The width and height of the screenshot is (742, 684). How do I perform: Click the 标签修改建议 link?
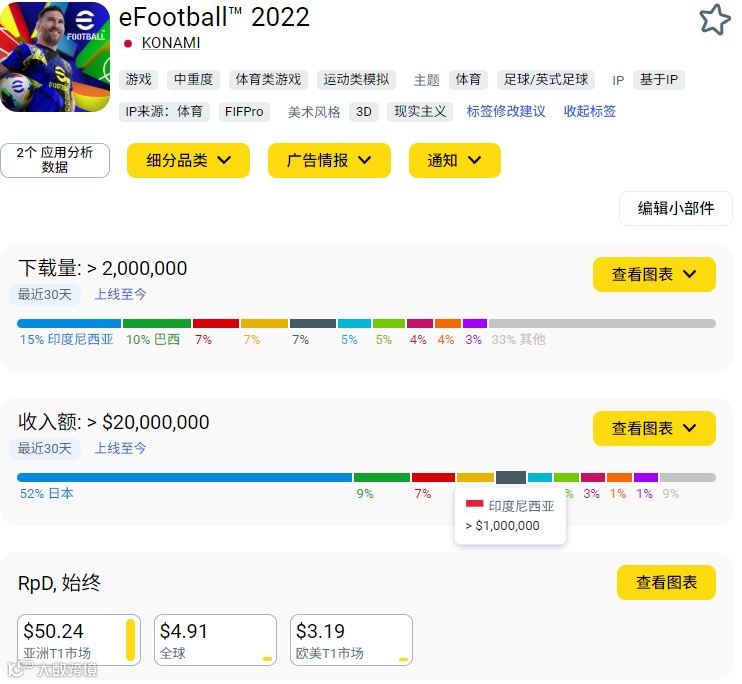(505, 111)
